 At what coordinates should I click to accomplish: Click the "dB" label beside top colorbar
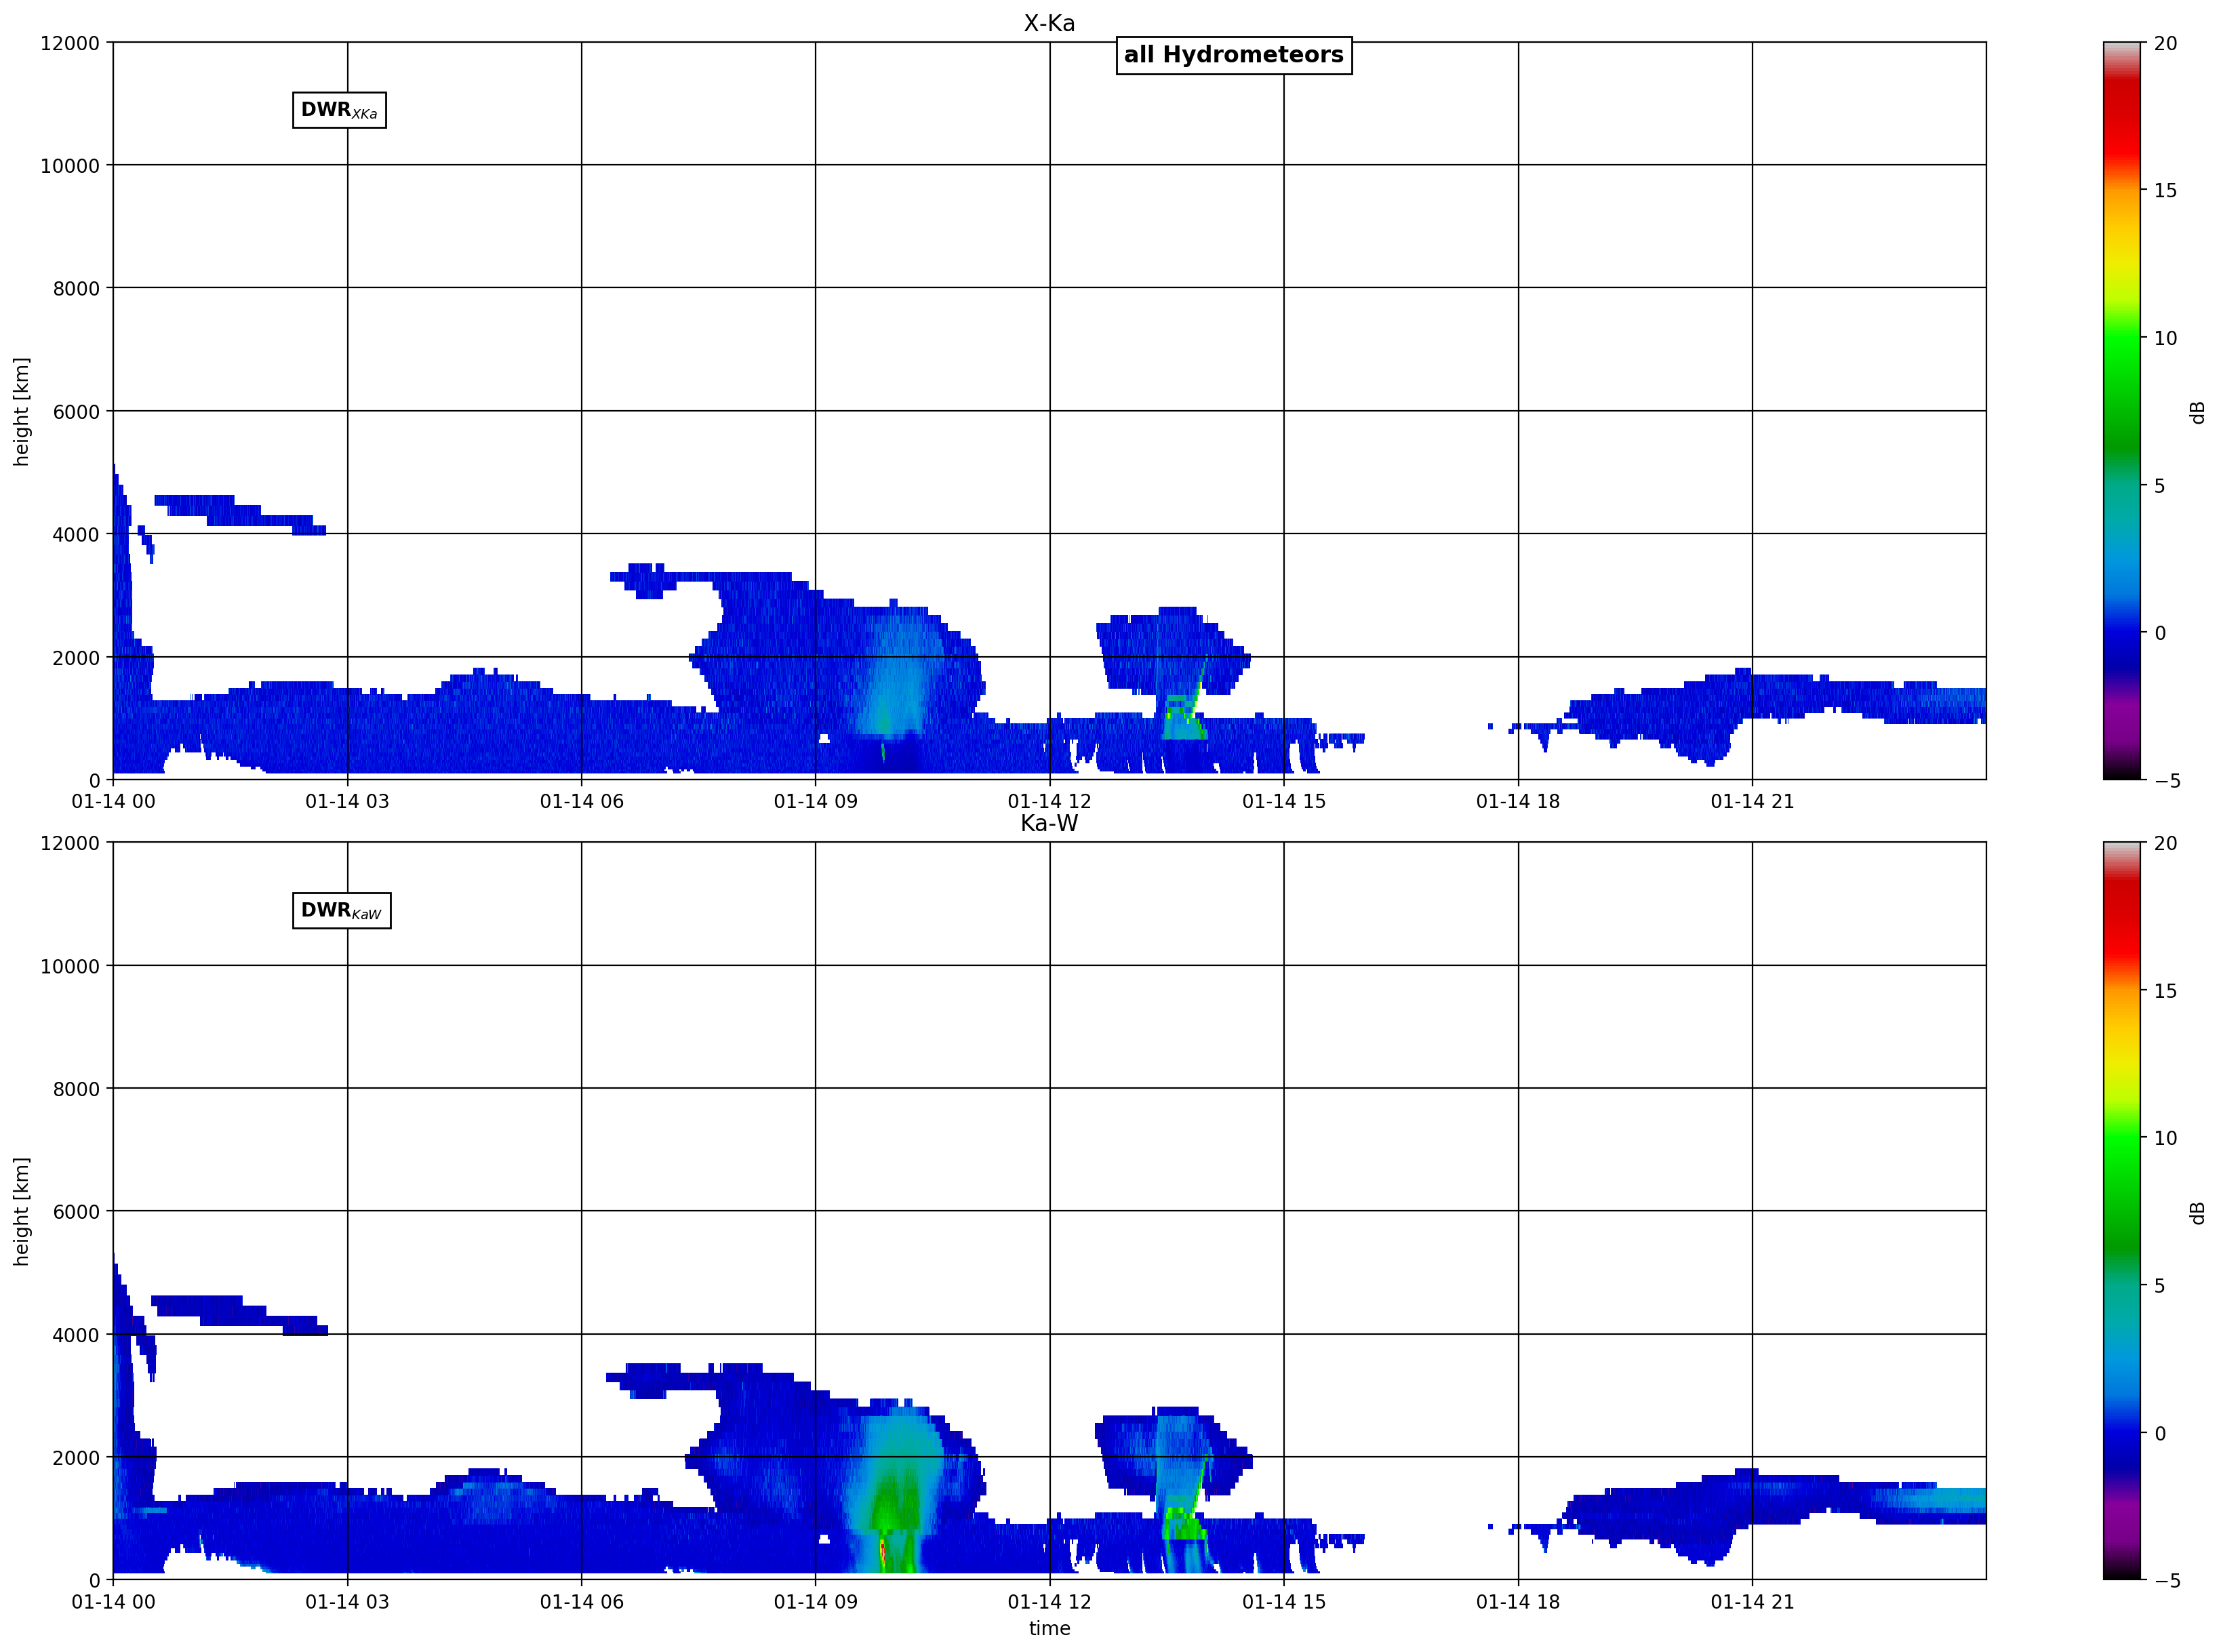click(x=2198, y=412)
